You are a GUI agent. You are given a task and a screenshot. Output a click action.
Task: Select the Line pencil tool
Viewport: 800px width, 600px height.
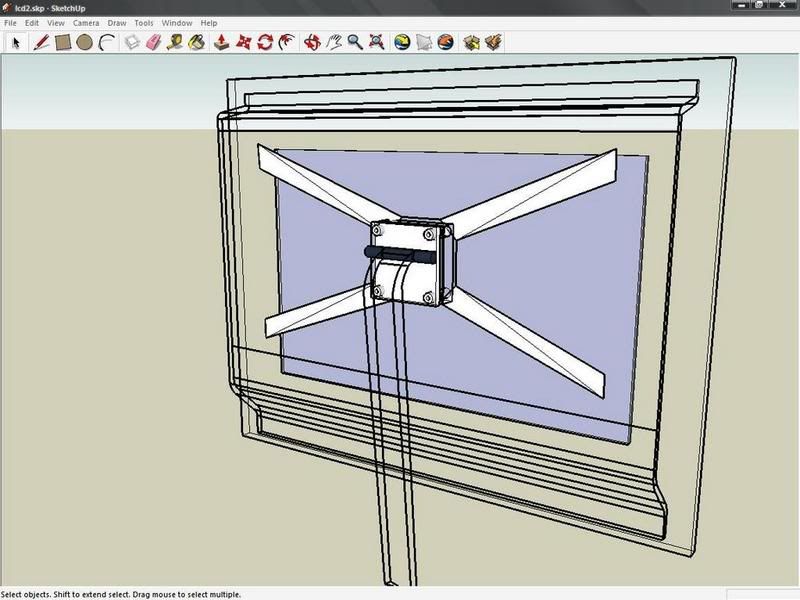[x=41, y=42]
